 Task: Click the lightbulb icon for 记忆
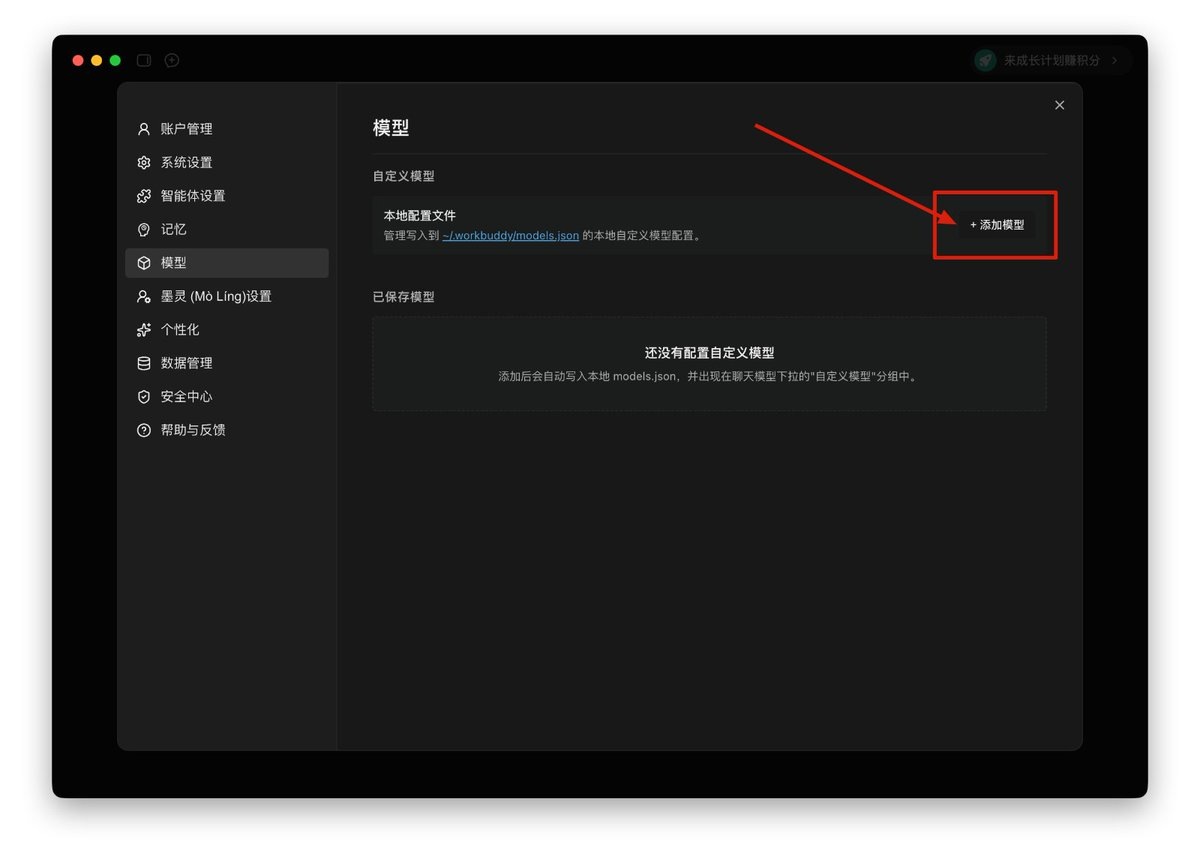pos(144,229)
